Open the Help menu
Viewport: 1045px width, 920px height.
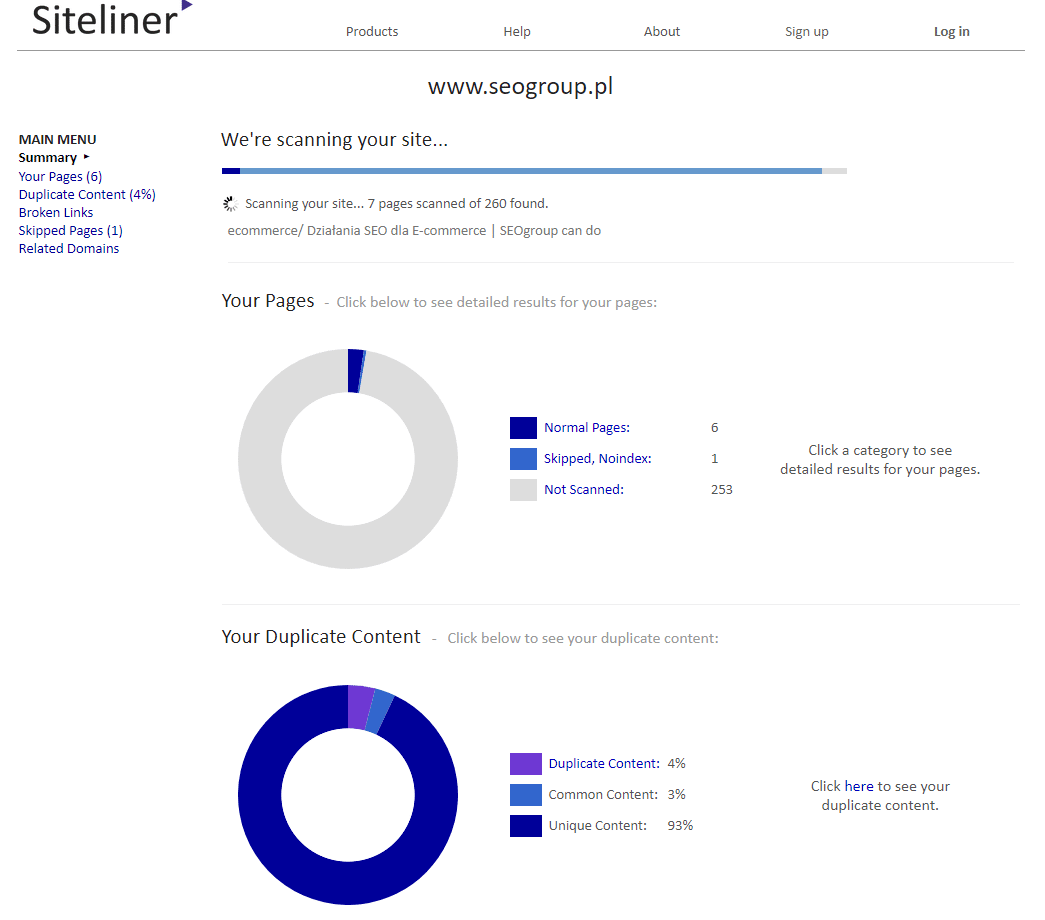point(517,31)
